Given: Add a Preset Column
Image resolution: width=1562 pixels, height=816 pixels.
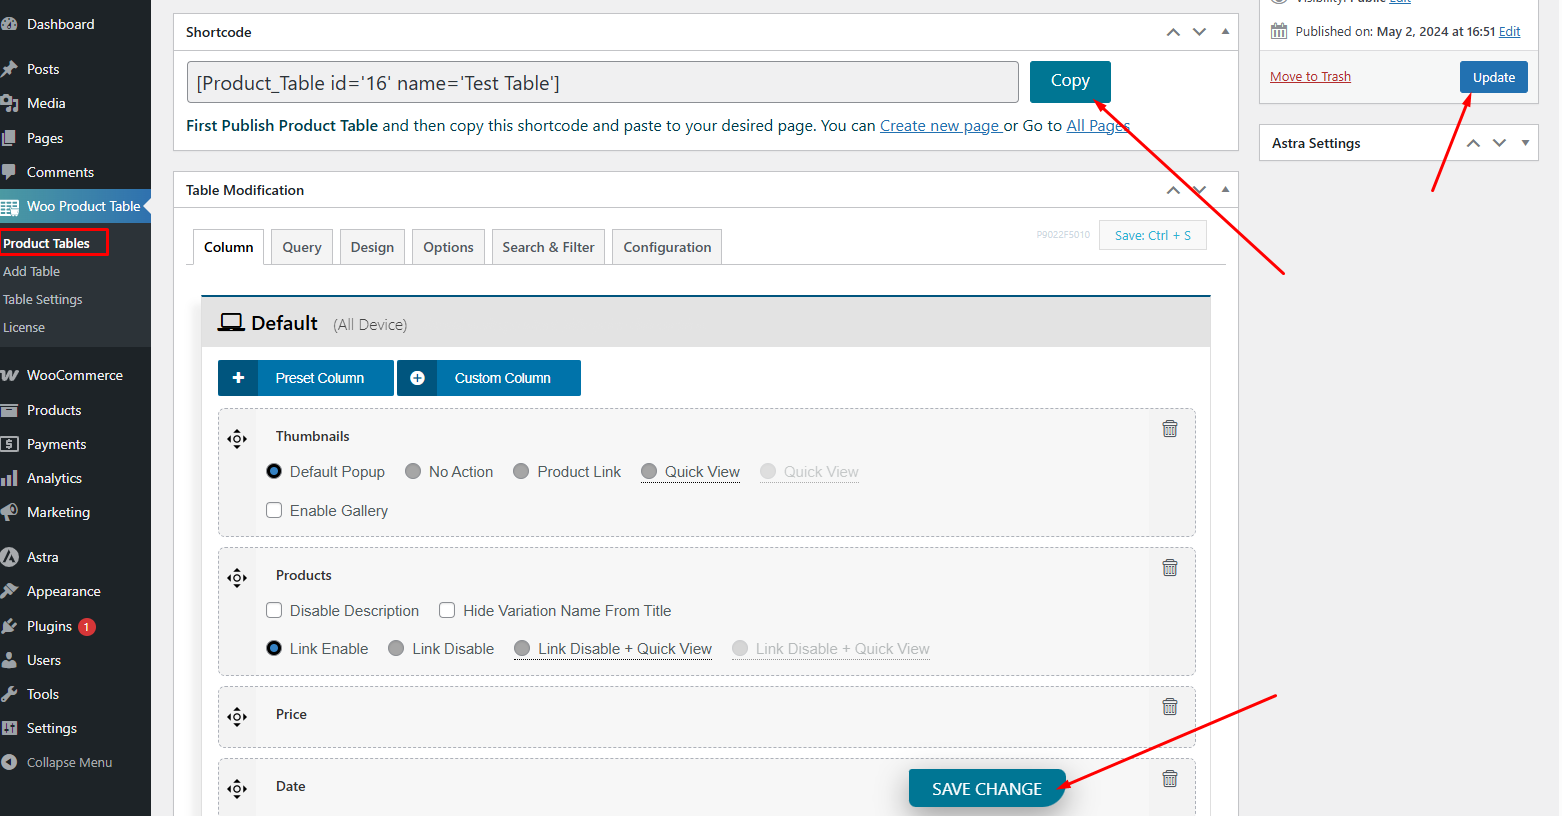Looking at the screenshot, I should pyautogui.click(x=305, y=378).
